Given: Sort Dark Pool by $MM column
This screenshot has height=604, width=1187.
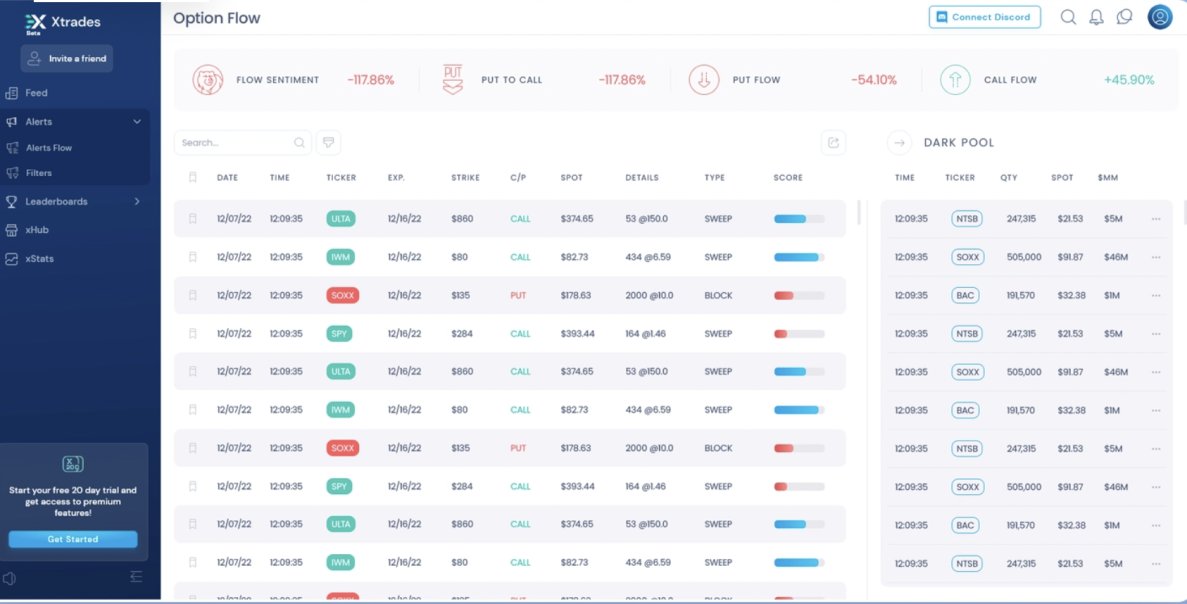Looking at the screenshot, I should [1108, 178].
